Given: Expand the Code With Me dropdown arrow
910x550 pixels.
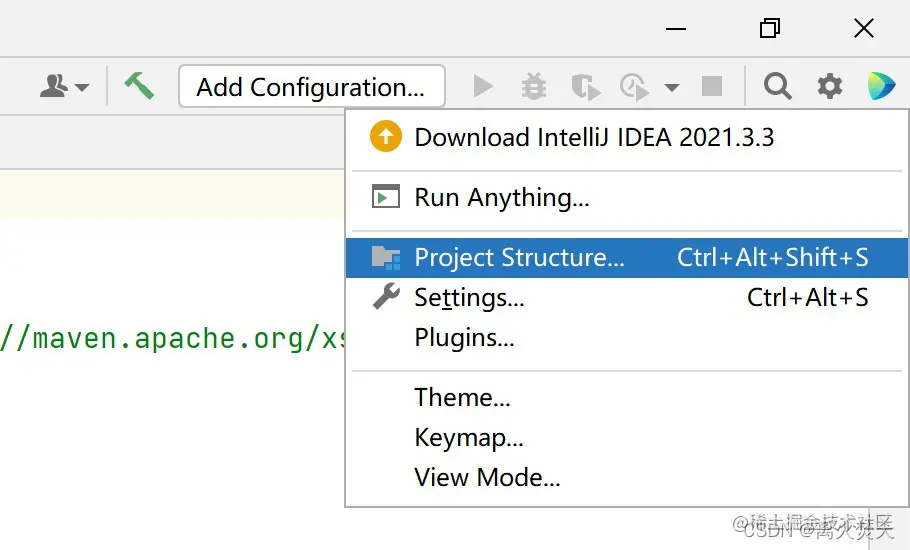Looking at the screenshot, I should (x=82, y=88).
